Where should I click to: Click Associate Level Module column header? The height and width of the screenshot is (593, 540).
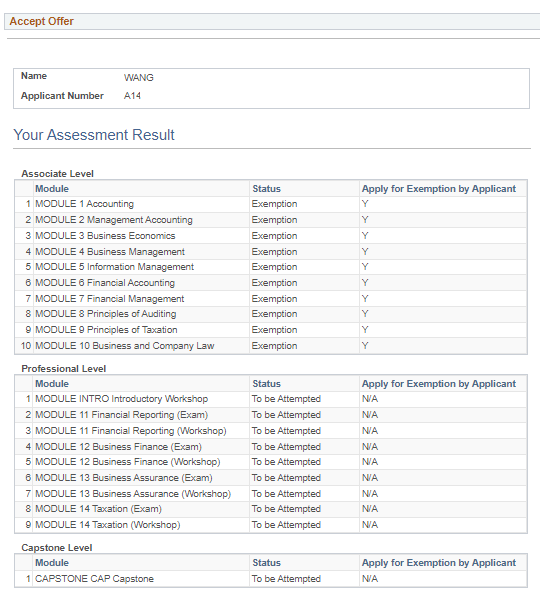point(52,189)
